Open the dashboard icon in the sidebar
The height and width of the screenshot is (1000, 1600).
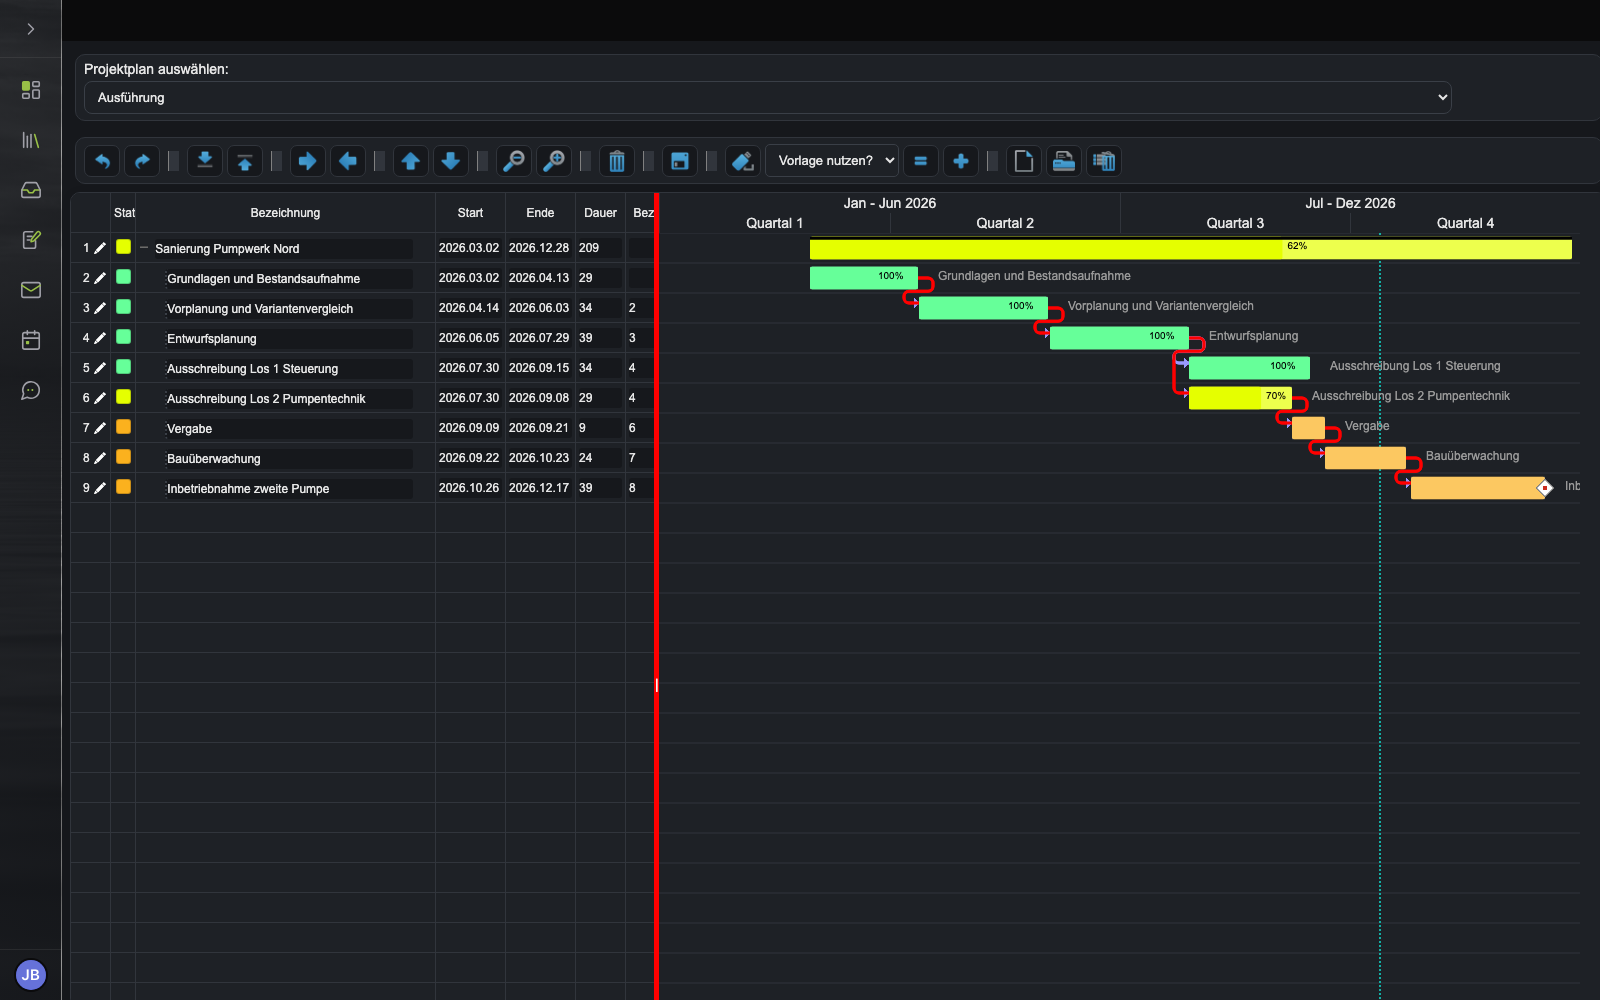point(31,90)
